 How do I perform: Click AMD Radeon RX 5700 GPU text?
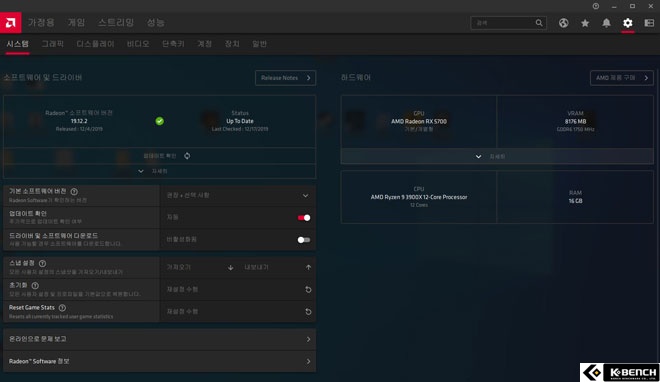click(x=419, y=121)
